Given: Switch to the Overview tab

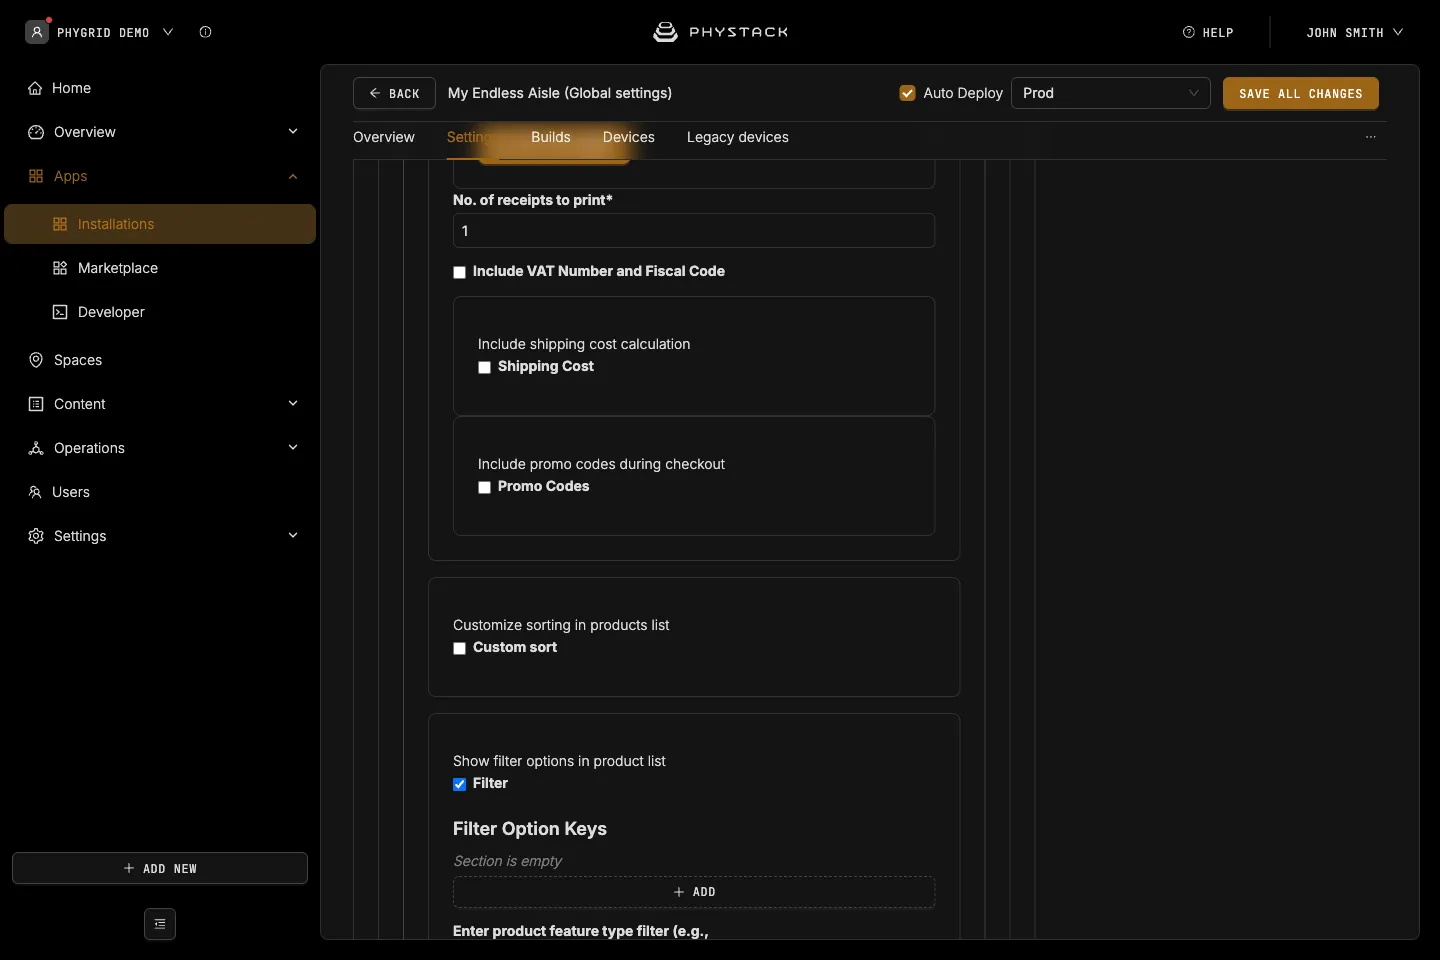Looking at the screenshot, I should pyautogui.click(x=384, y=137).
